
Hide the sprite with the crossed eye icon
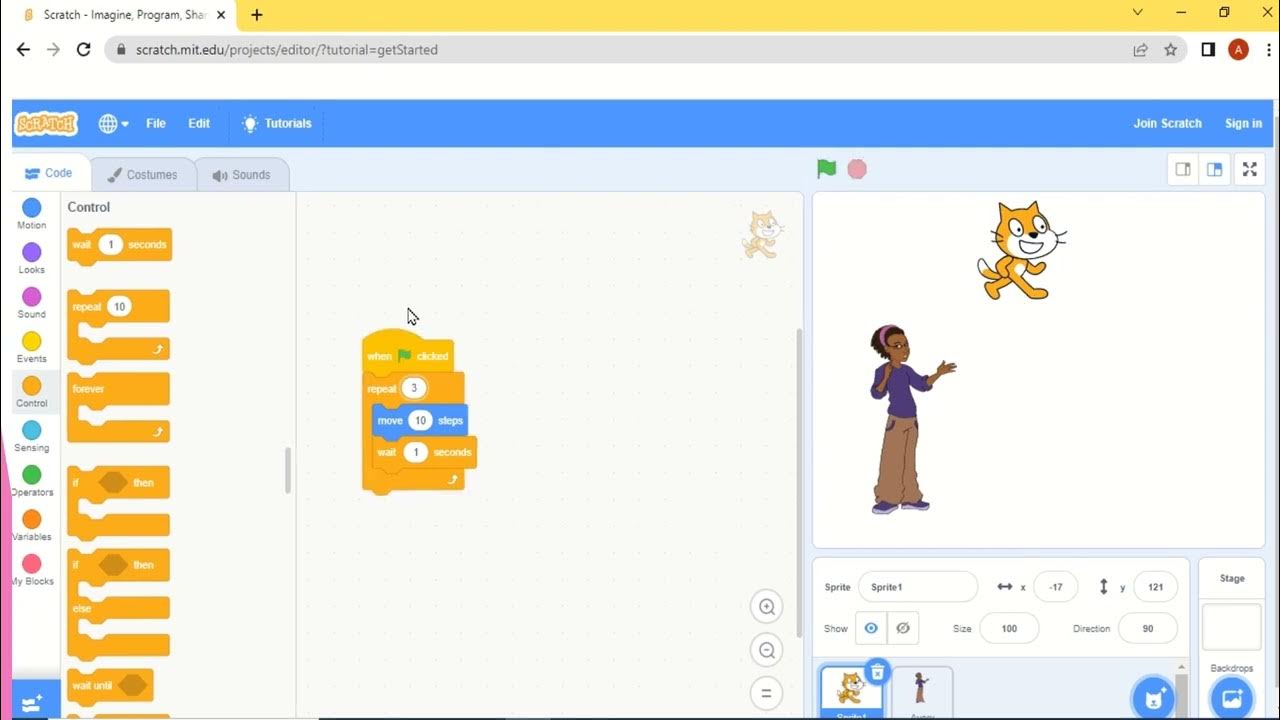click(903, 628)
